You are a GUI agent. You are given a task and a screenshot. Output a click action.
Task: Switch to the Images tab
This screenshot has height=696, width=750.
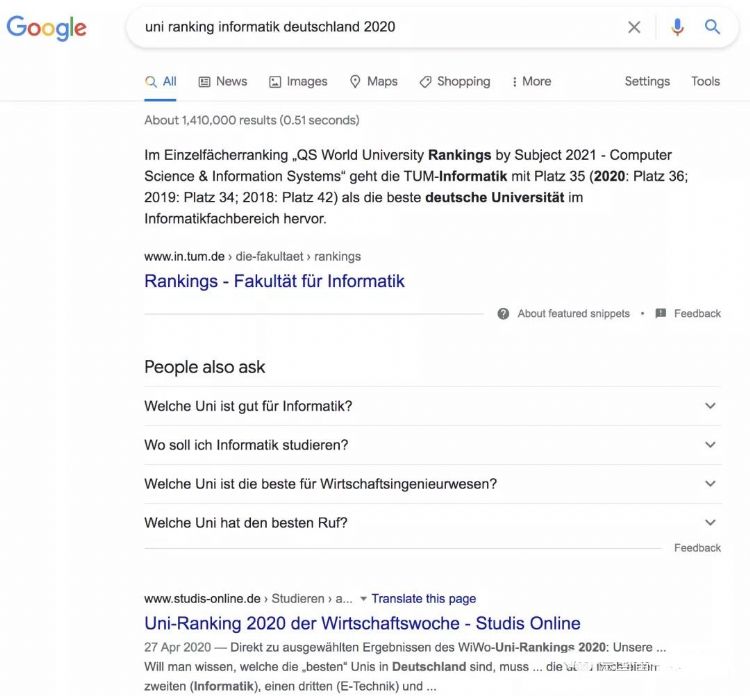click(x=298, y=81)
